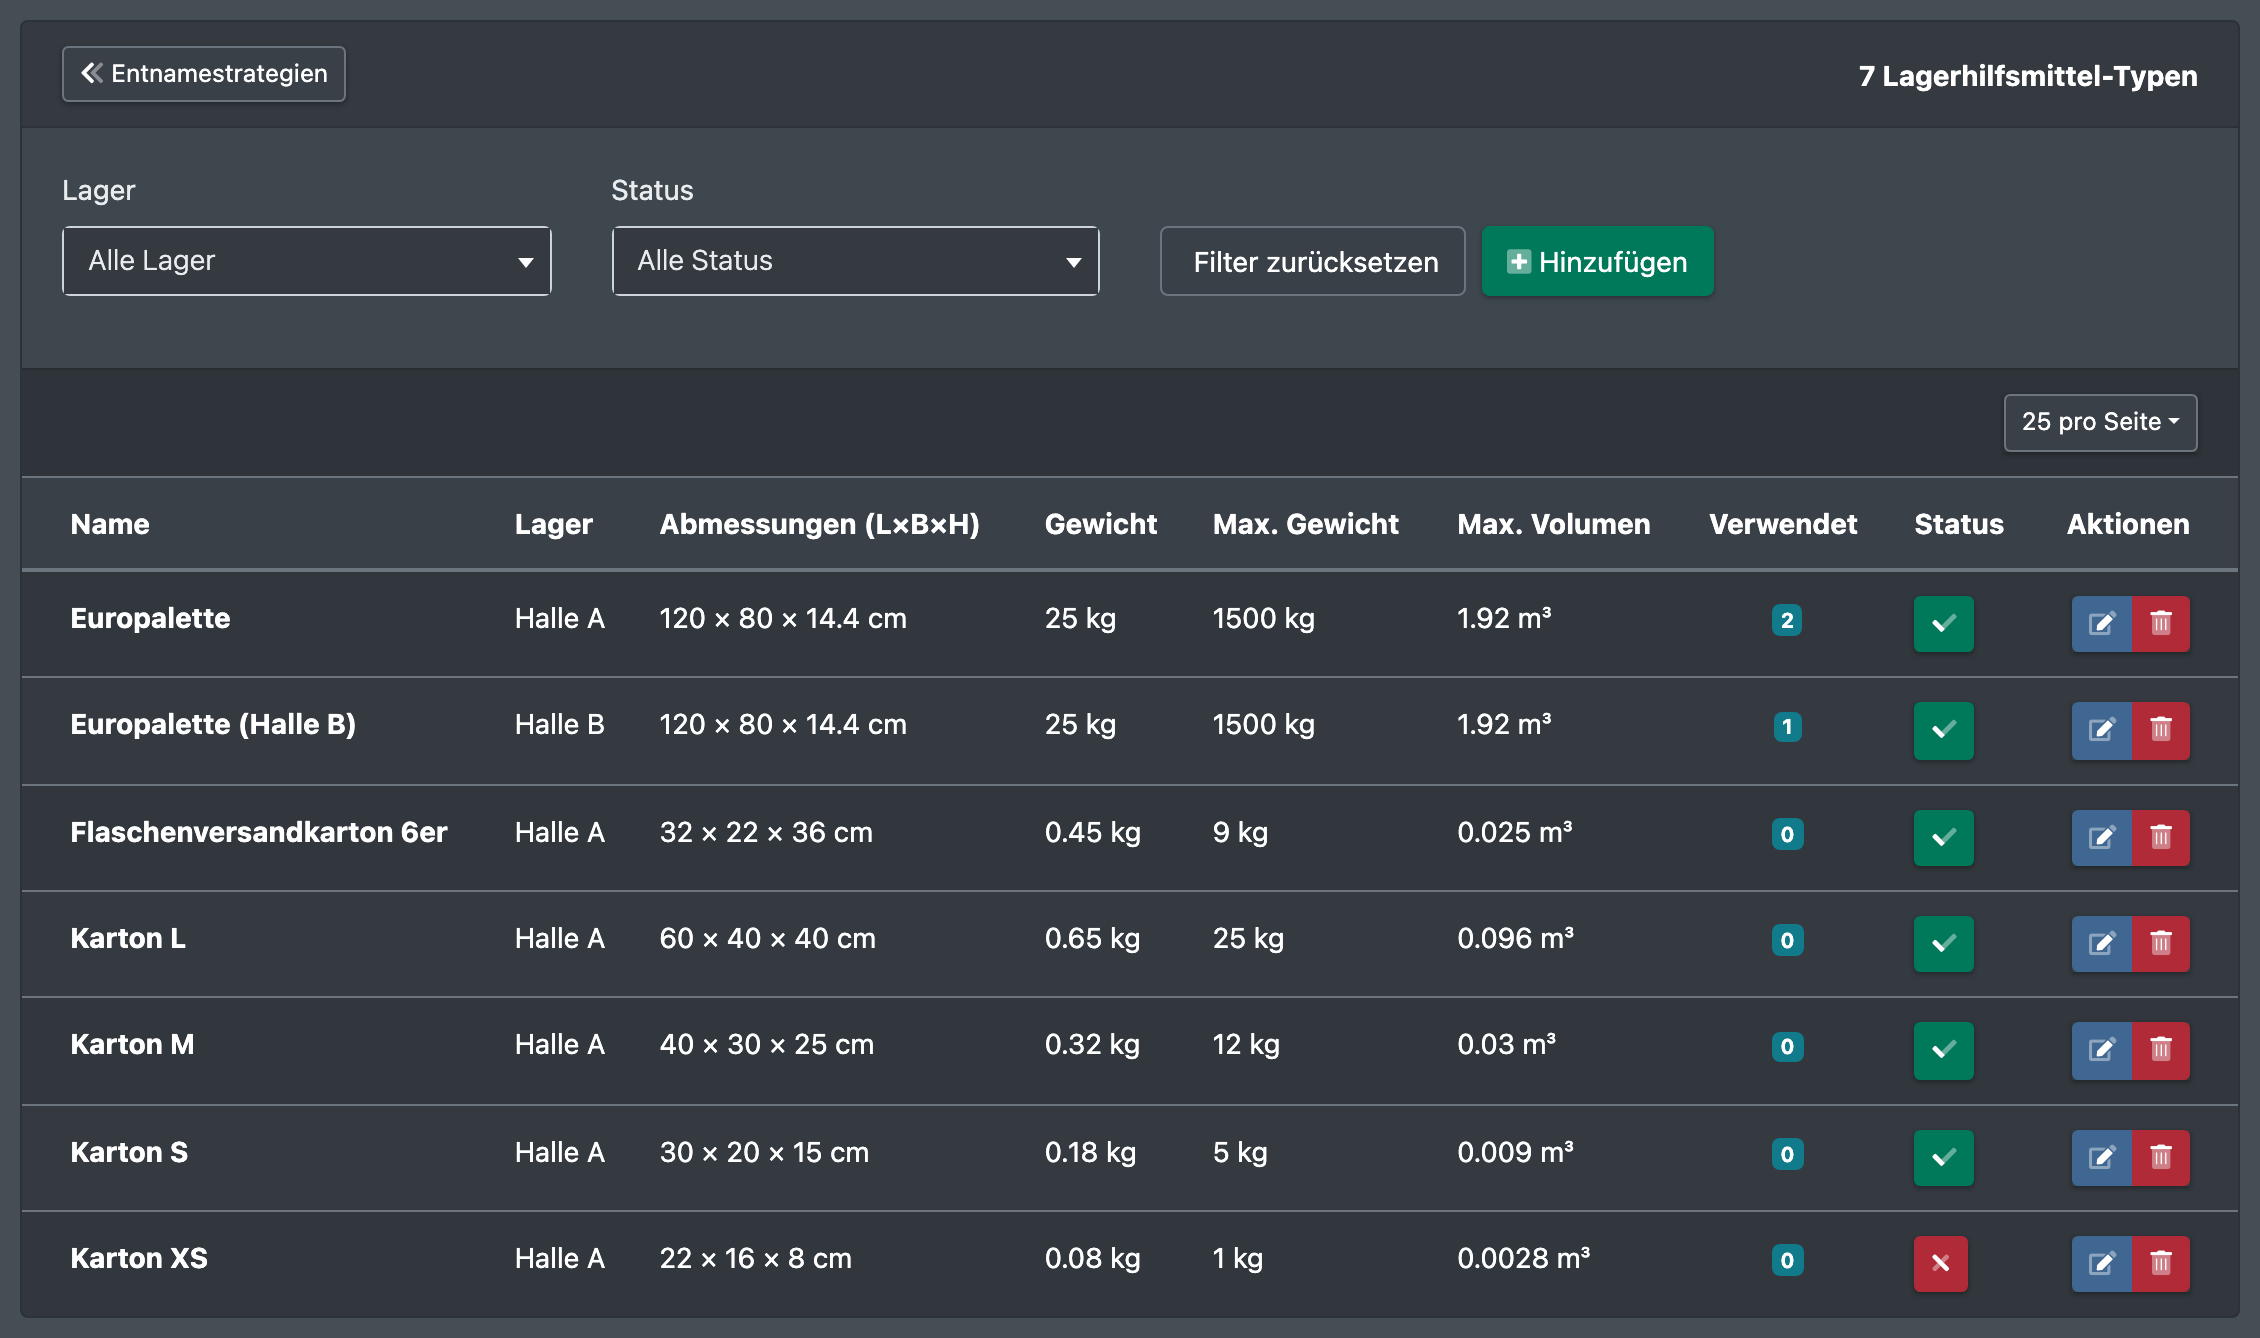The width and height of the screenshot is (2260, 1338).
Task: Click Filter zurücksetzen button
Action: tap(1313, 261)
